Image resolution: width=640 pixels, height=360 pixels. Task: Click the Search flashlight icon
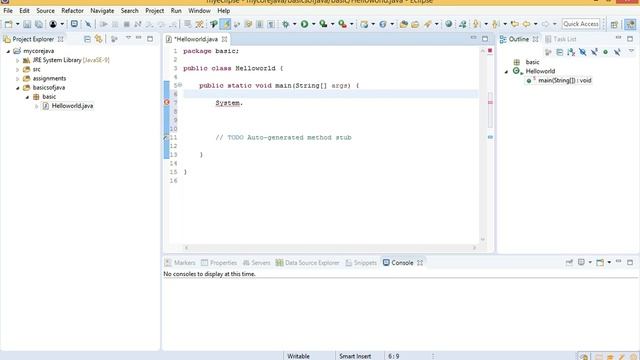(428, 24)
